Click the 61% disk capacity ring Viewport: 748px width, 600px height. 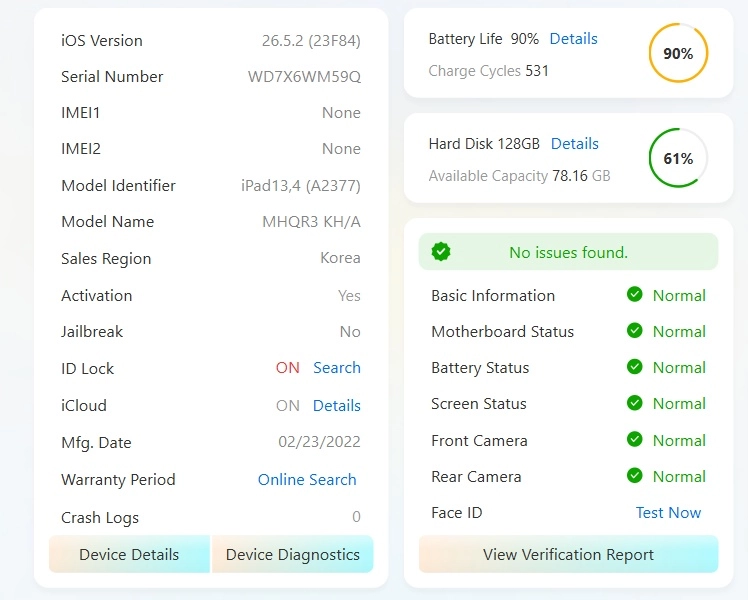pos(678,158)
